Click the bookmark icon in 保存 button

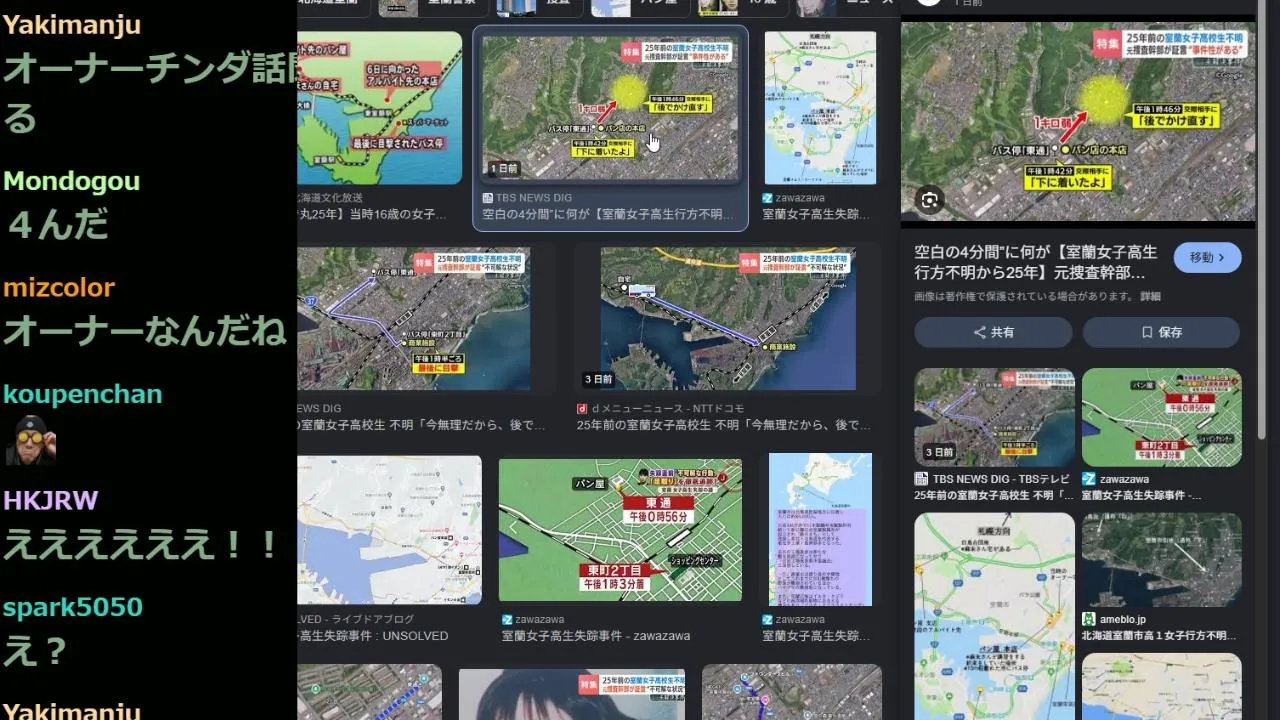(1147, 333)
